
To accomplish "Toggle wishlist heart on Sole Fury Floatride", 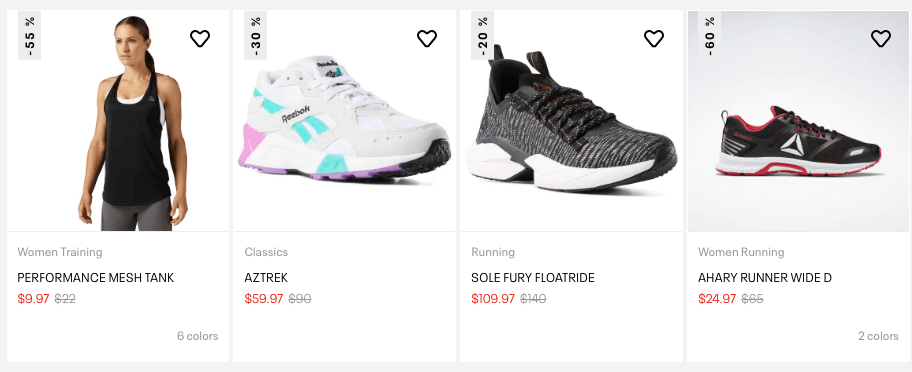I will (x=653, y=39).
